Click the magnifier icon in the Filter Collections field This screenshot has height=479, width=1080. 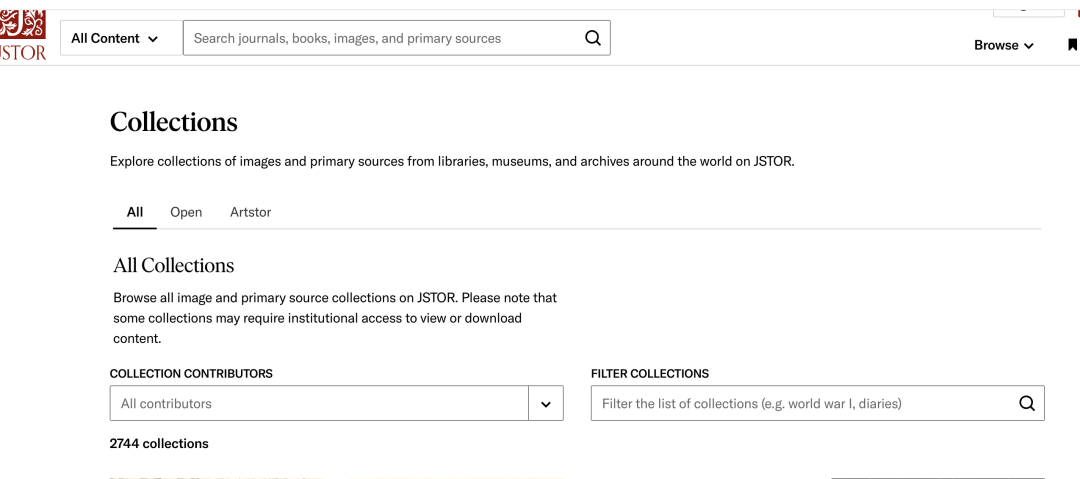point(1027,403)
